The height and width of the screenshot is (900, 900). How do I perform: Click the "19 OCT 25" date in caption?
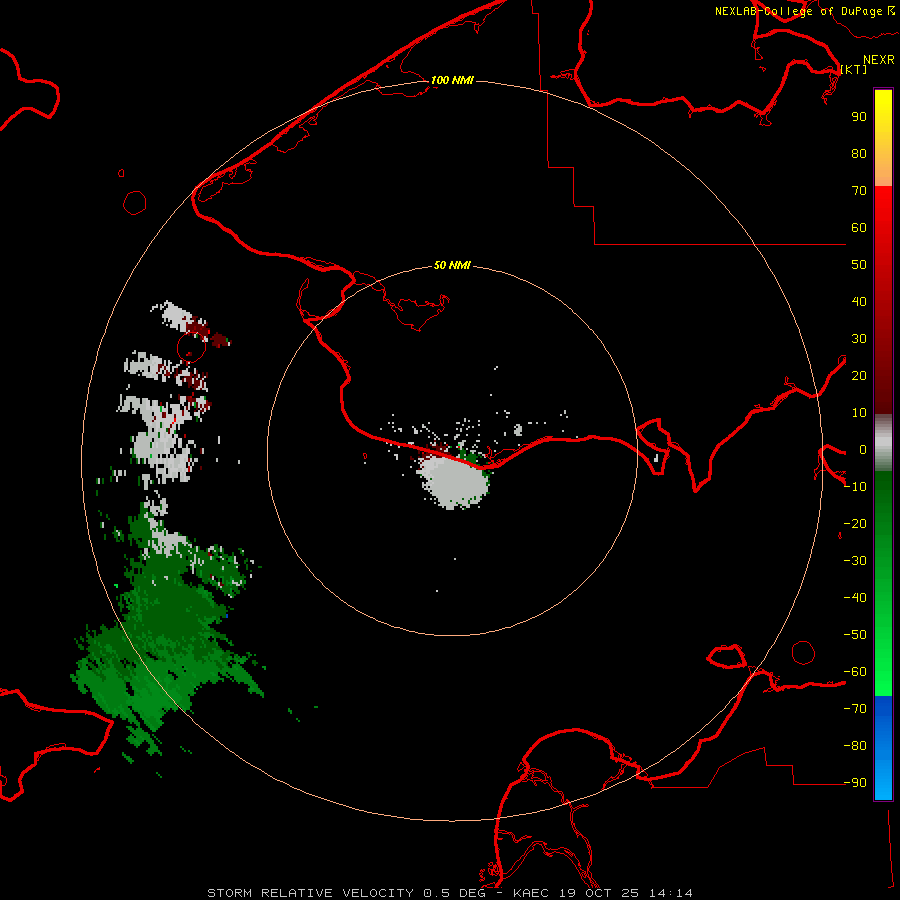pos(602,893)
